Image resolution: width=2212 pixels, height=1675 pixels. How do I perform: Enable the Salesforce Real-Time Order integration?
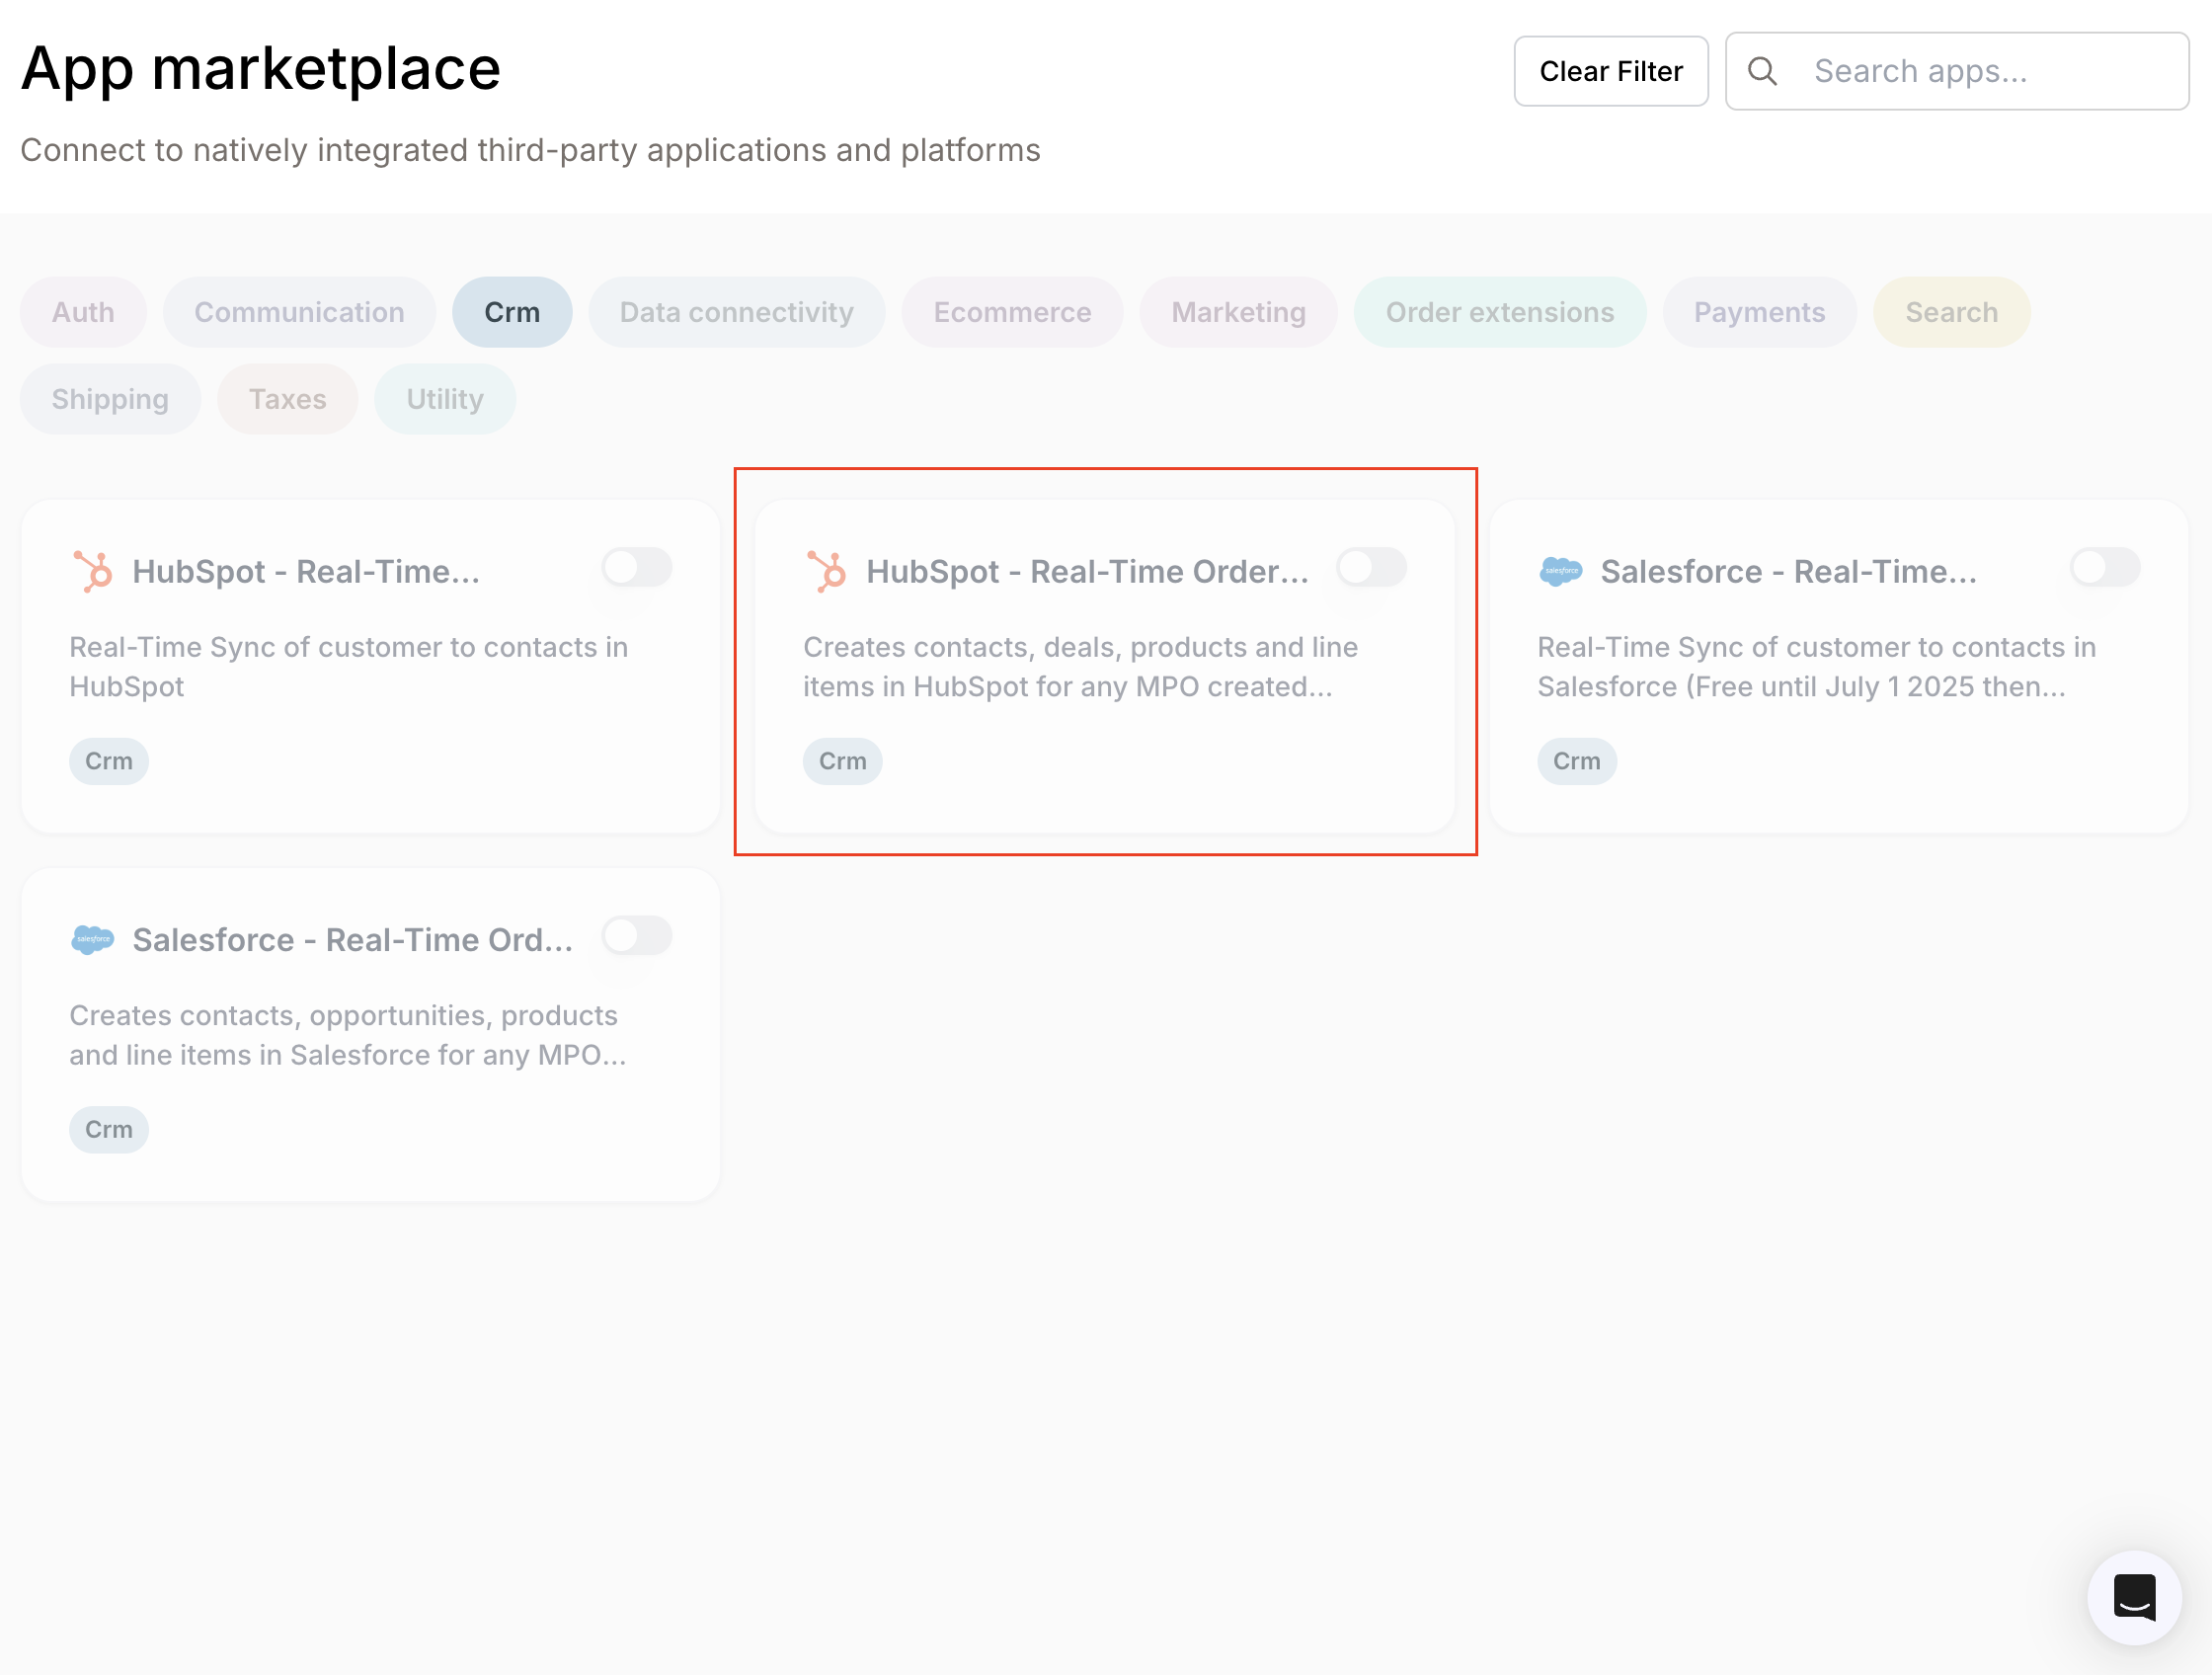[636, 936]
